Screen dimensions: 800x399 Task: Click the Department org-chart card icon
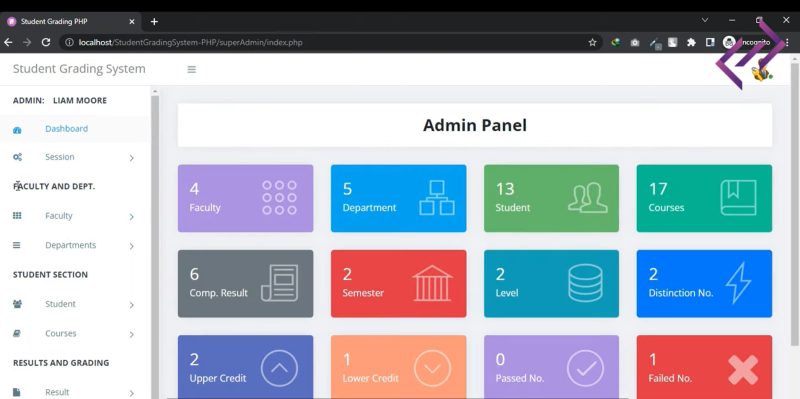(437, 197)
